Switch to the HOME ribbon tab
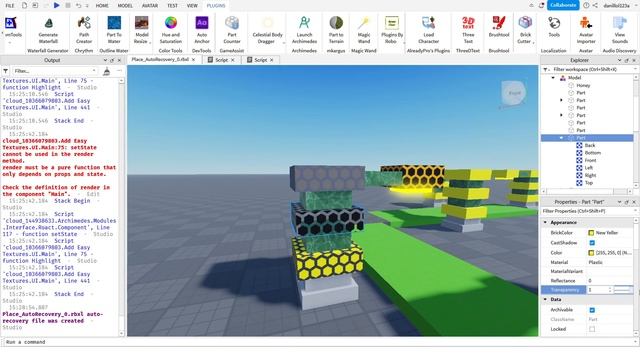This screenshot has width=640, height=360. click(102, 6)
